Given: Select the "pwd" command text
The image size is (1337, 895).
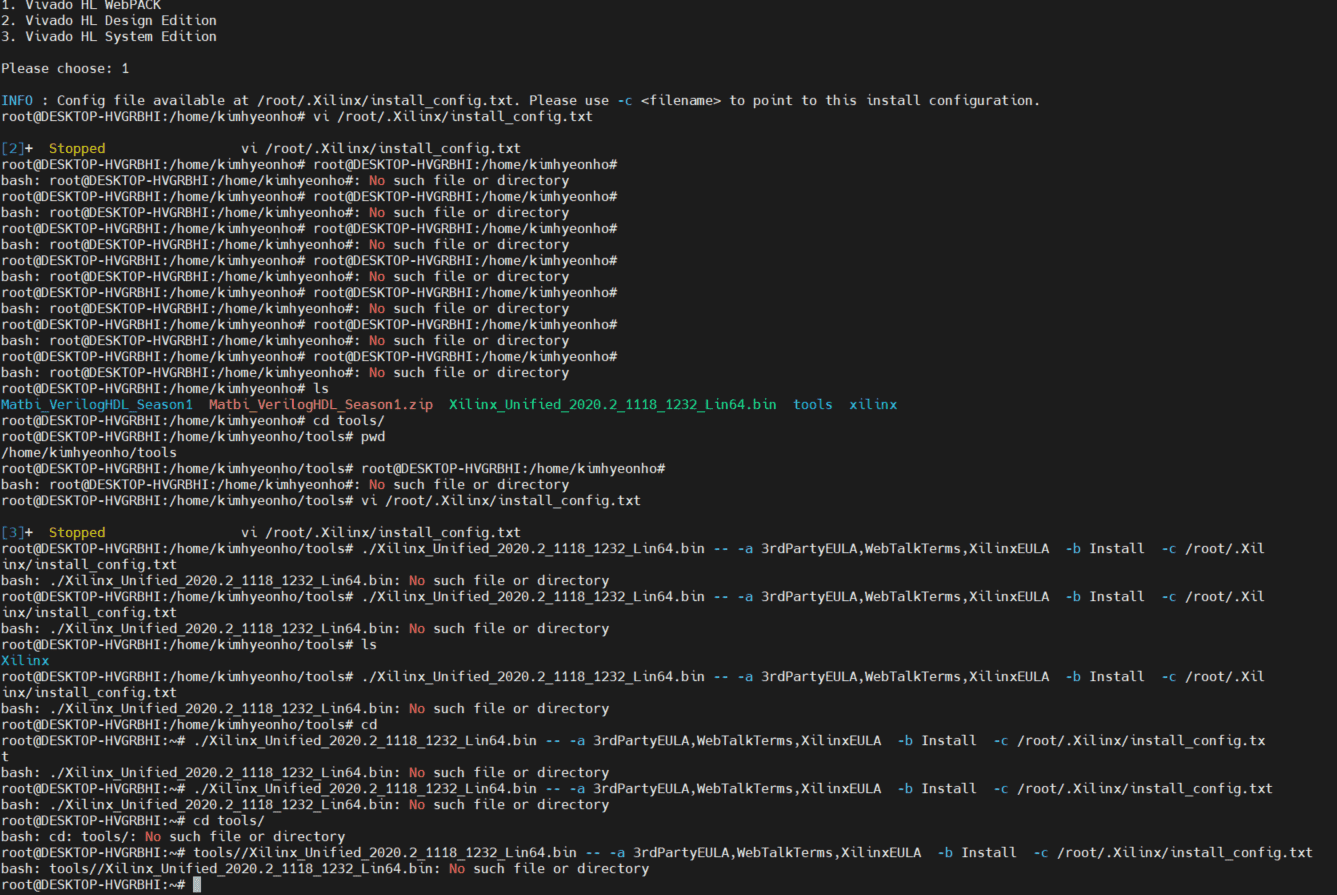Looking at the screenshot, I should [373, 436].
